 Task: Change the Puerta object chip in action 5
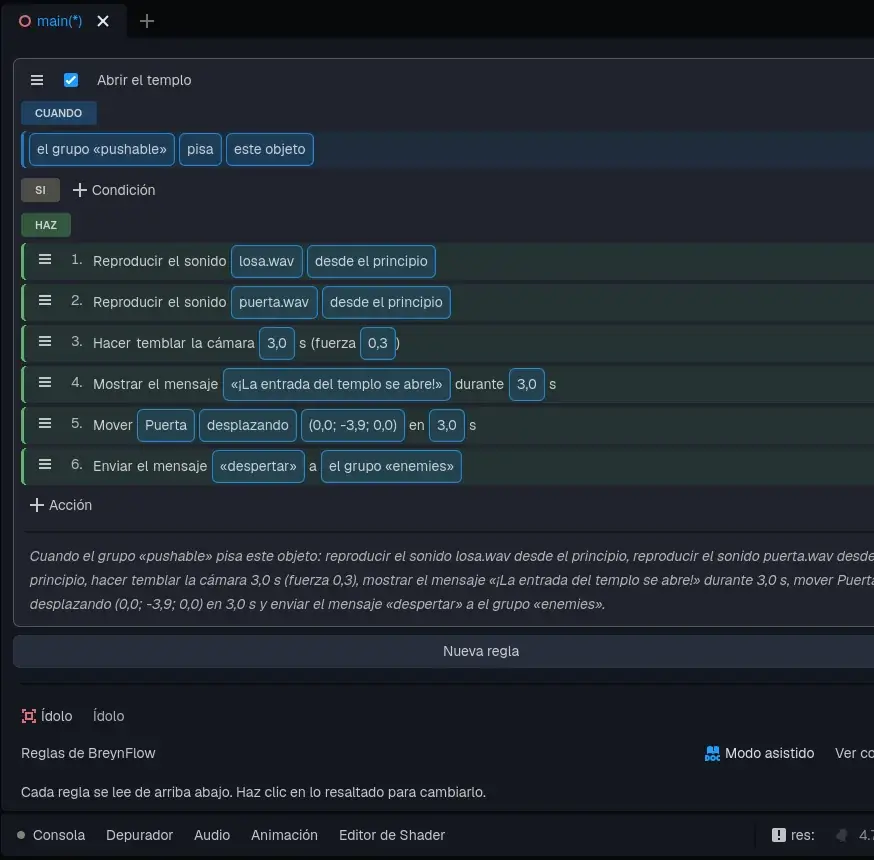166,425
